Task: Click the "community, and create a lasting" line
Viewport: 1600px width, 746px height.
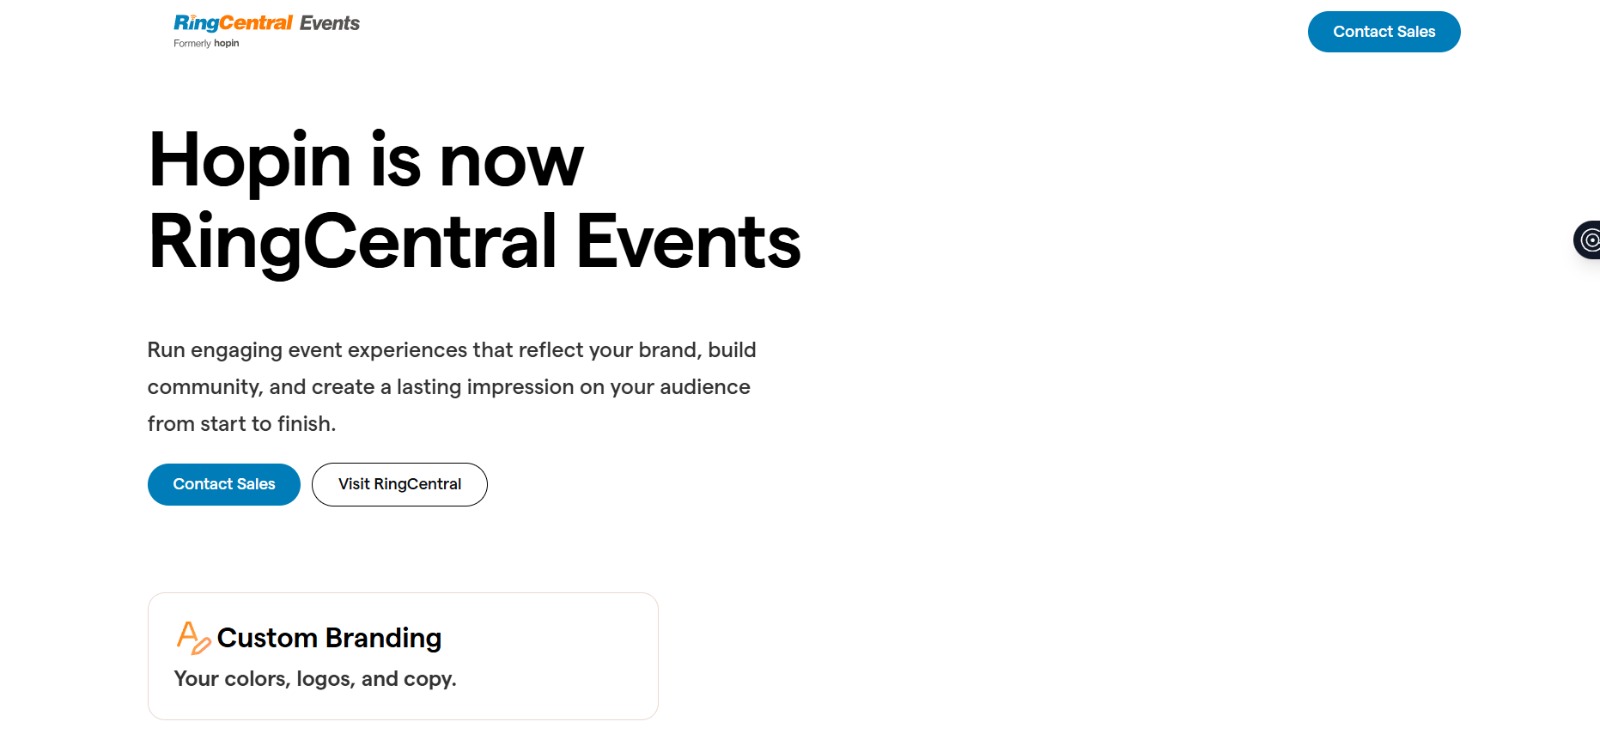Action: 448,387
